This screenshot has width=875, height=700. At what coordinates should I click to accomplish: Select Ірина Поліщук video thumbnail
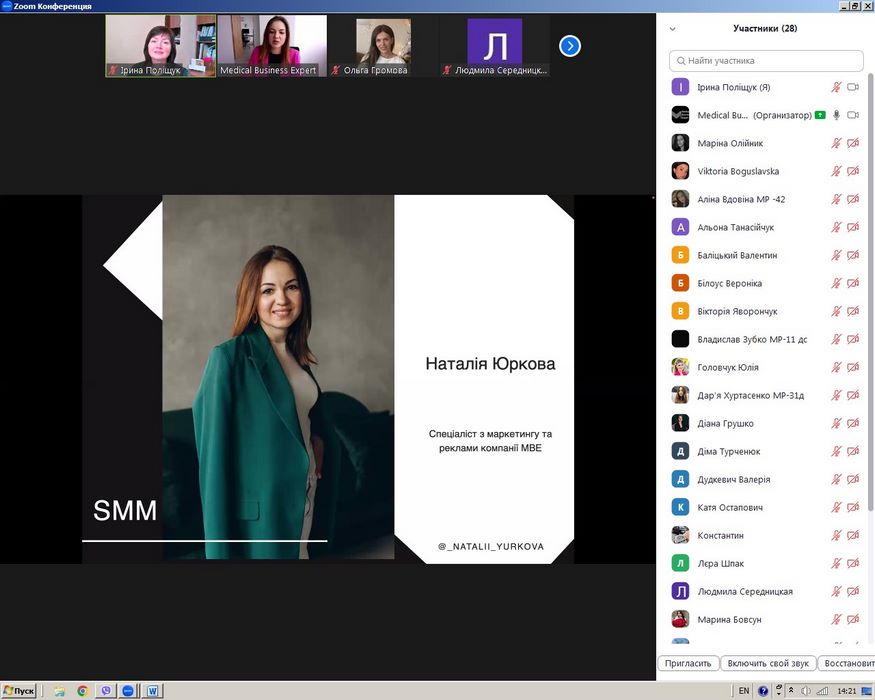coord(160,46)
